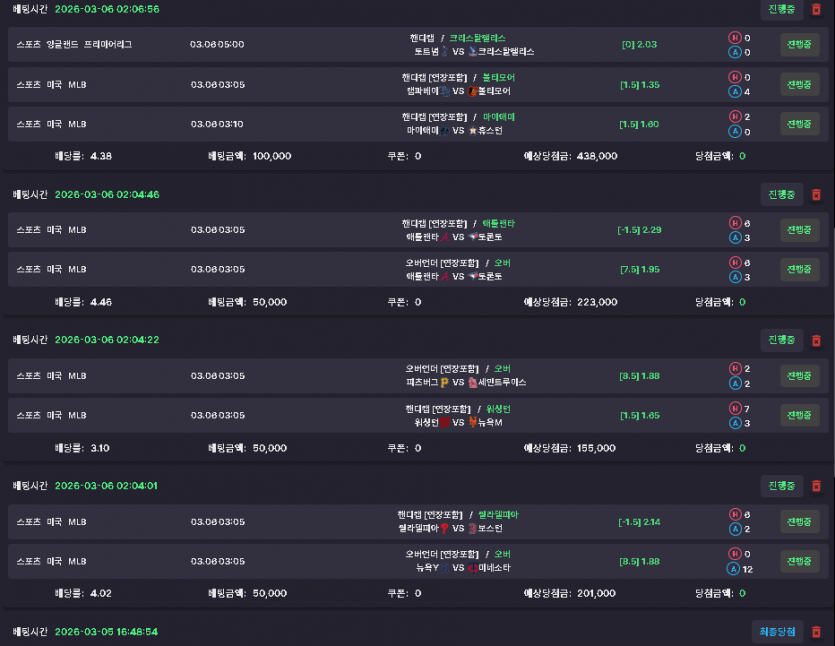Click the 미네소타 team logo
Viewport: 835px width, 646px height.
(473, 567)
